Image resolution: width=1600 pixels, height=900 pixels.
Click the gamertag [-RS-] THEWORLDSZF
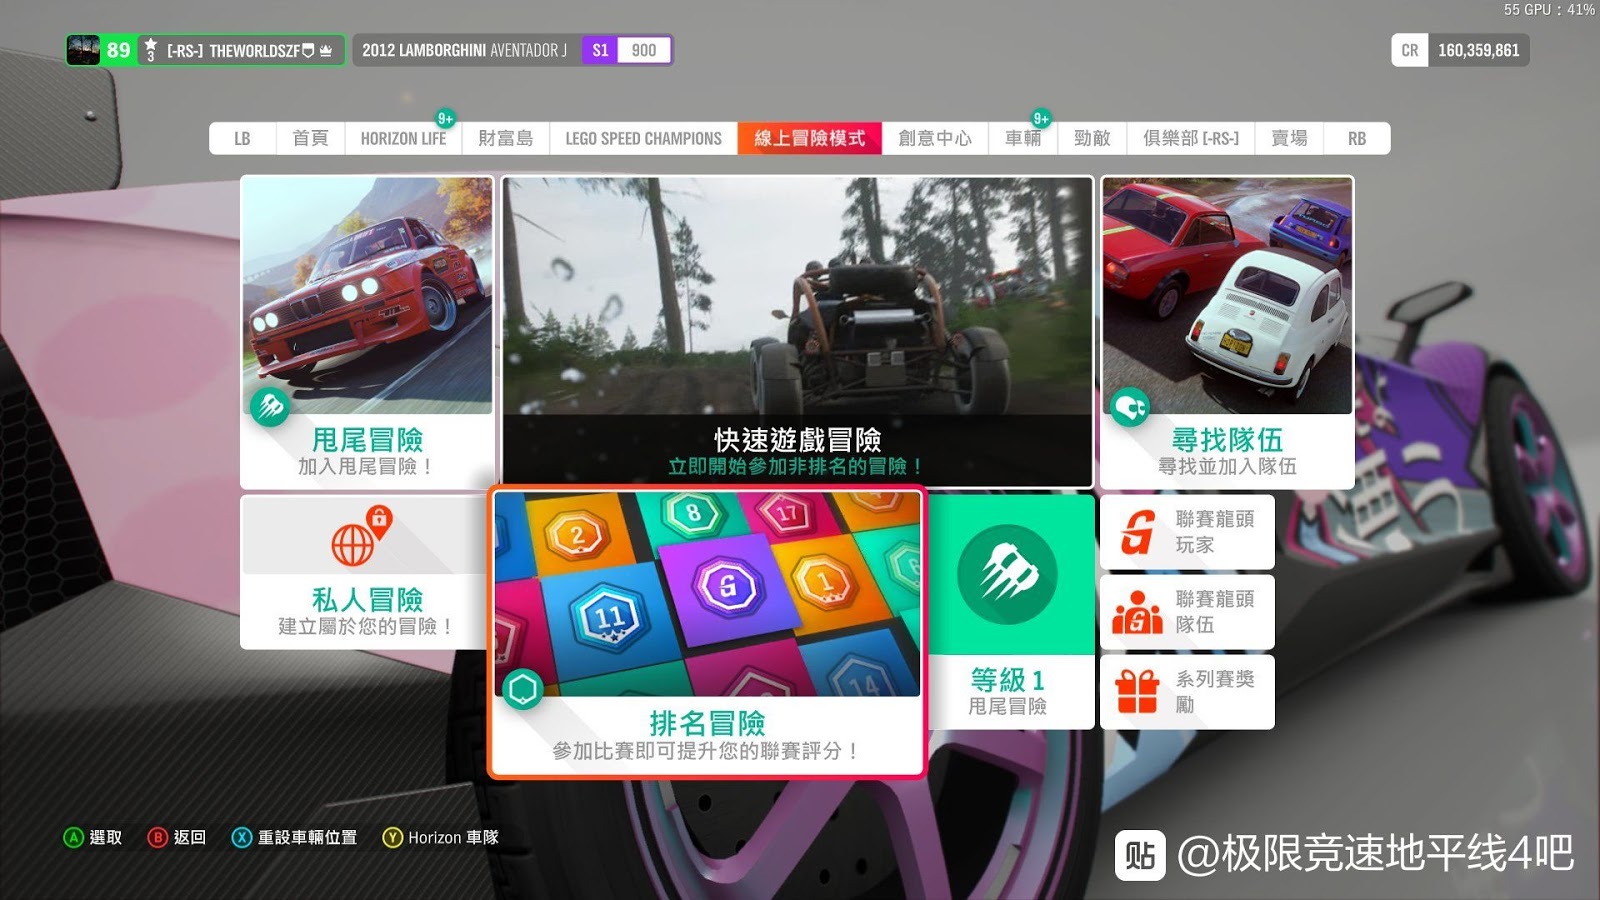(233, 50)
